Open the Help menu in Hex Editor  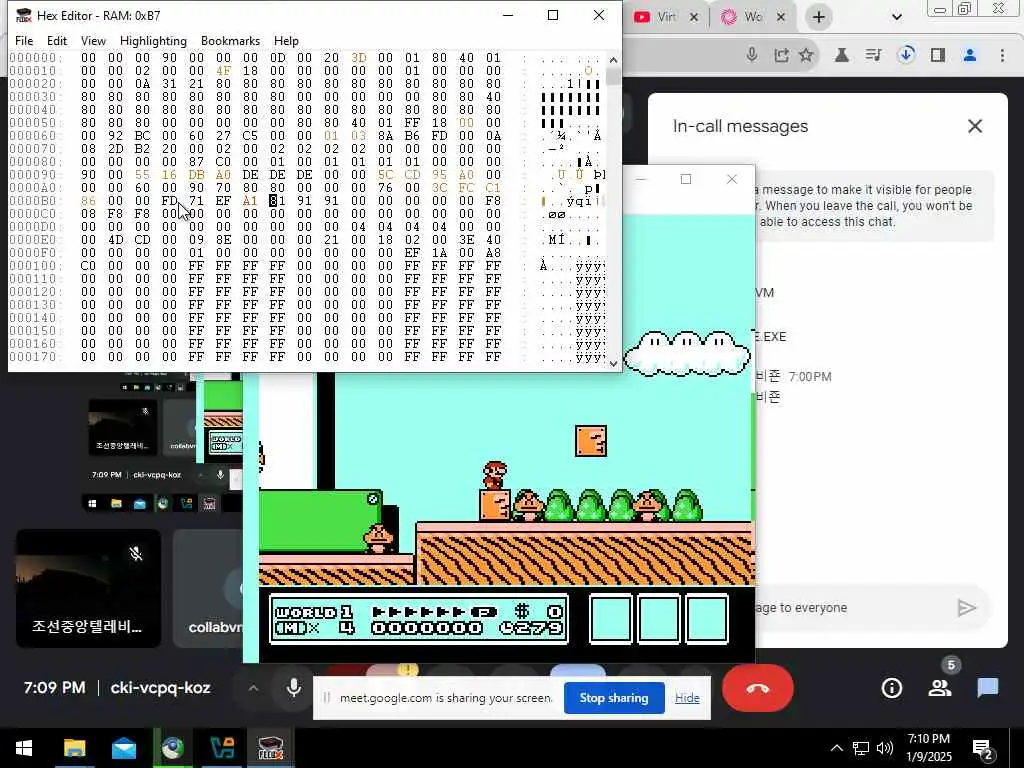(286, 40)
